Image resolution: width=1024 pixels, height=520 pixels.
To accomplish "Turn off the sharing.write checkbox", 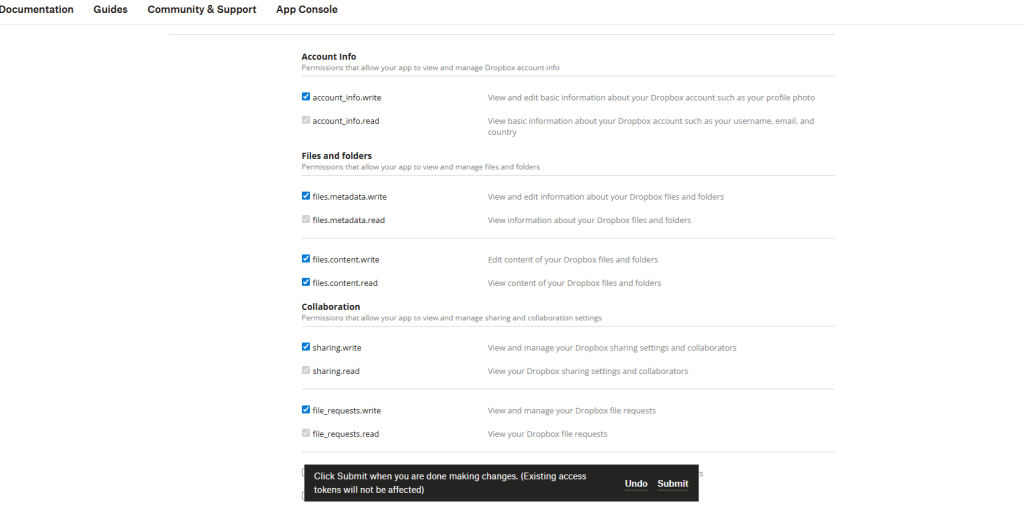I will (x=306, y=347).
